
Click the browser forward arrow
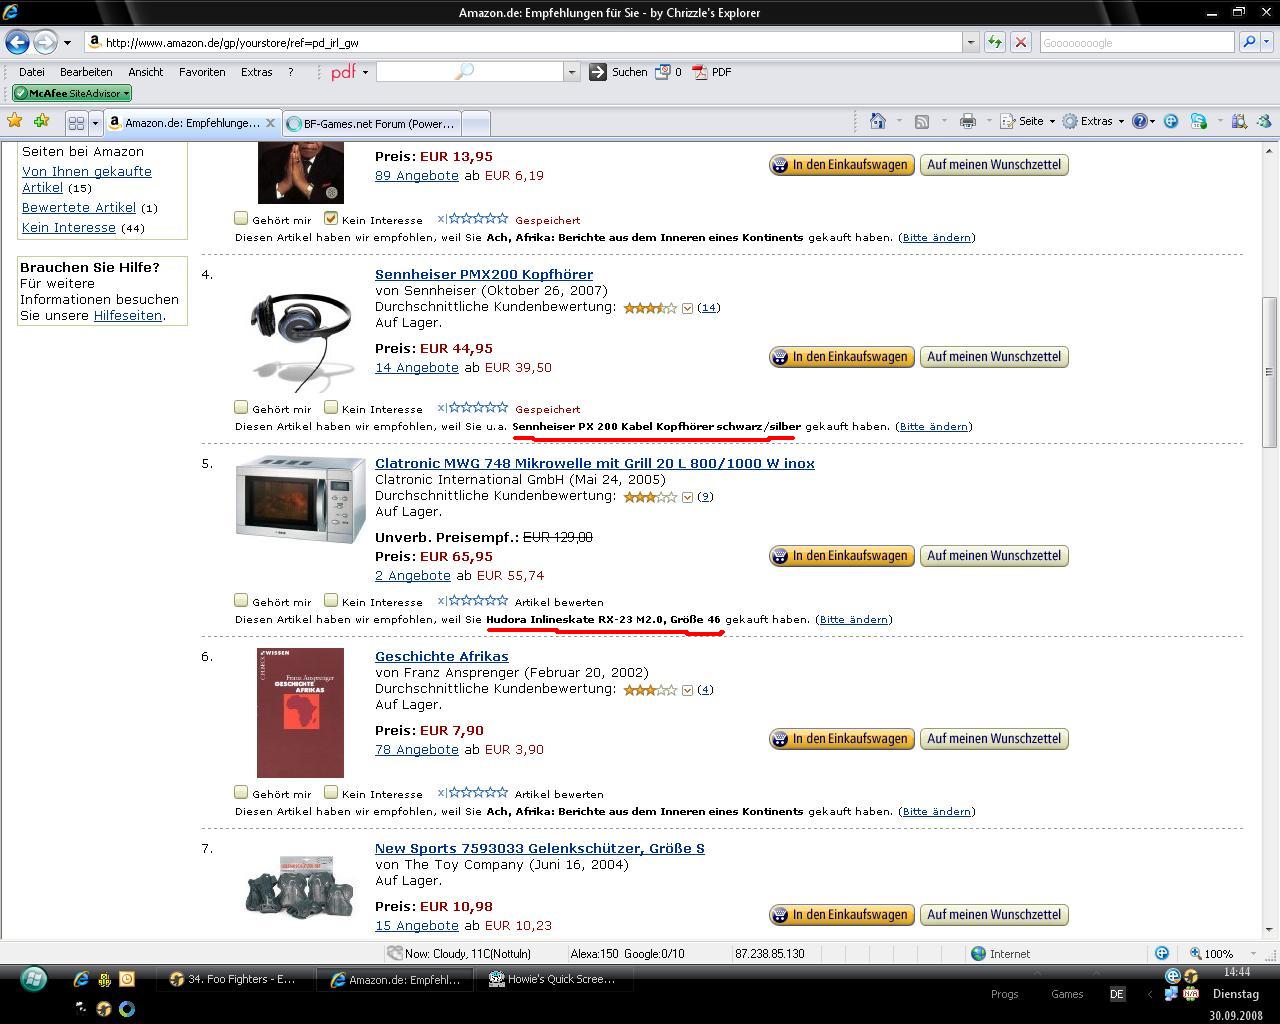tap(45, 42)
